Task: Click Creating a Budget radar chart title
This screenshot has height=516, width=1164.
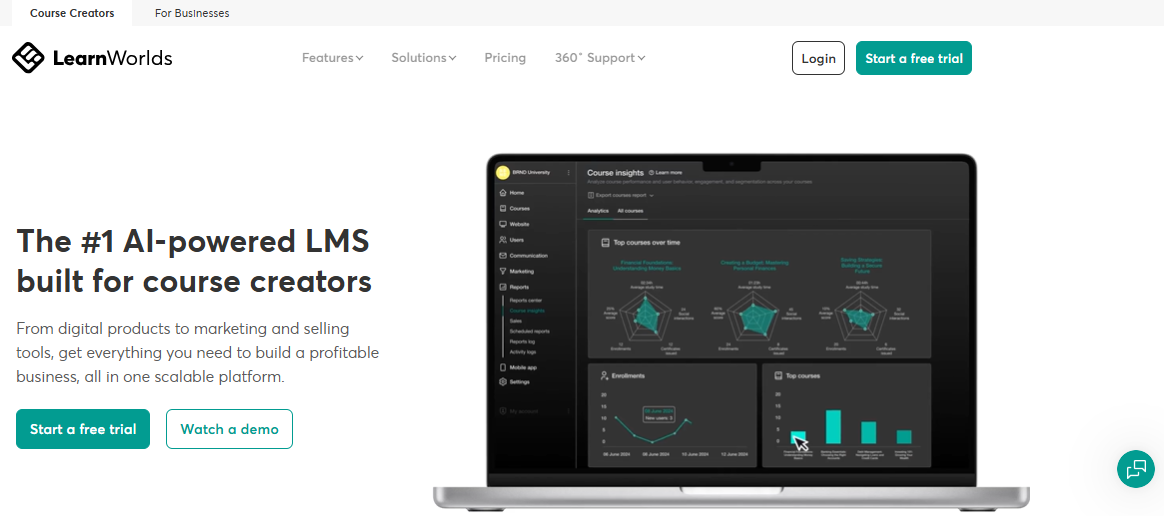Action: [754, 265]
